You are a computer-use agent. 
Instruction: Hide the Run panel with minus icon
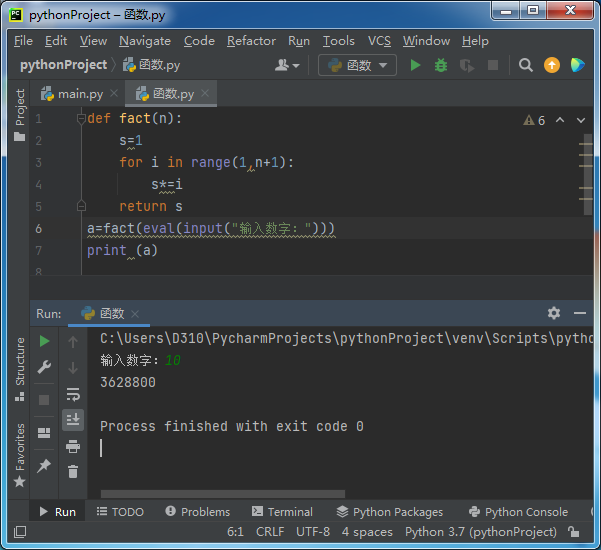580,314
